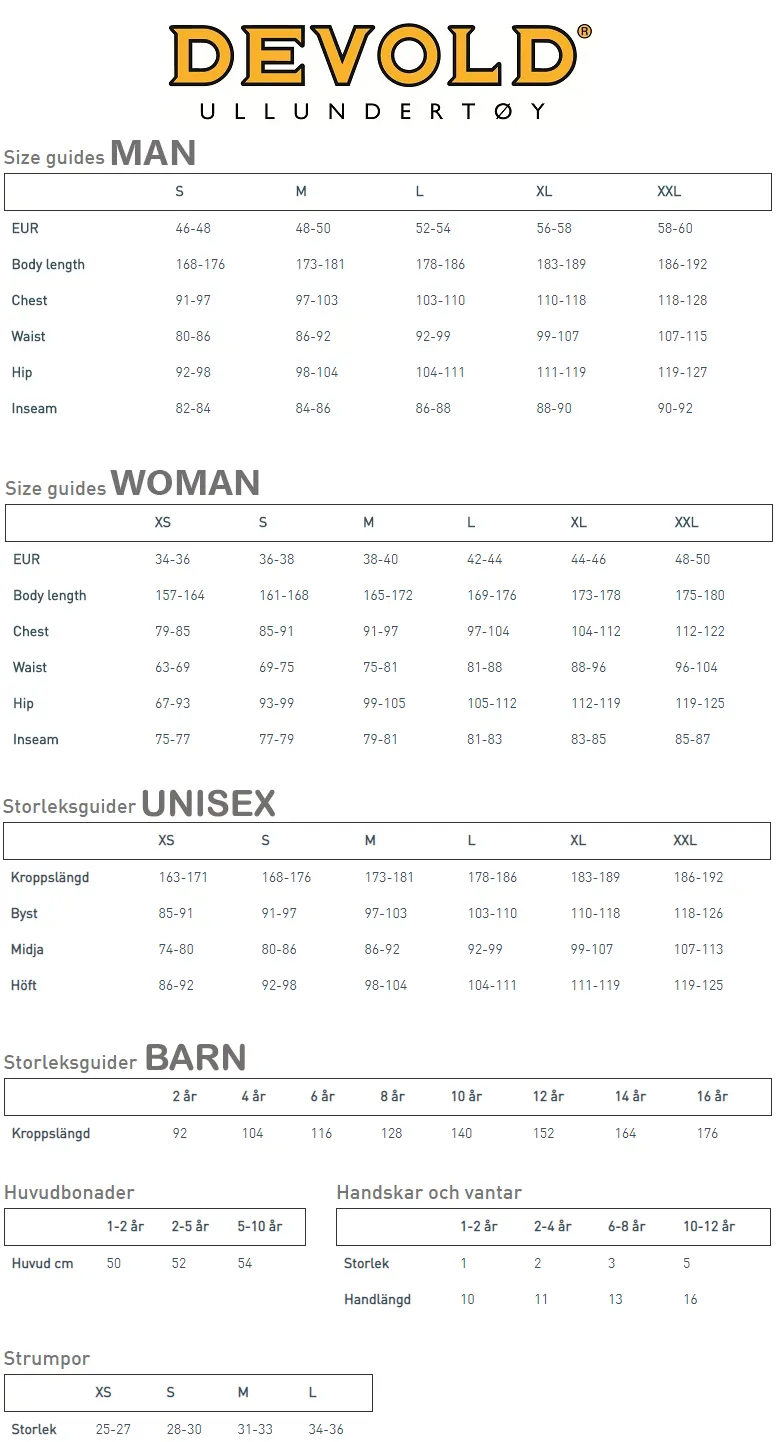Click the registered trademark symbol by logo
The width and height of the screenshot is (779, 1442).
click(585, 32)
